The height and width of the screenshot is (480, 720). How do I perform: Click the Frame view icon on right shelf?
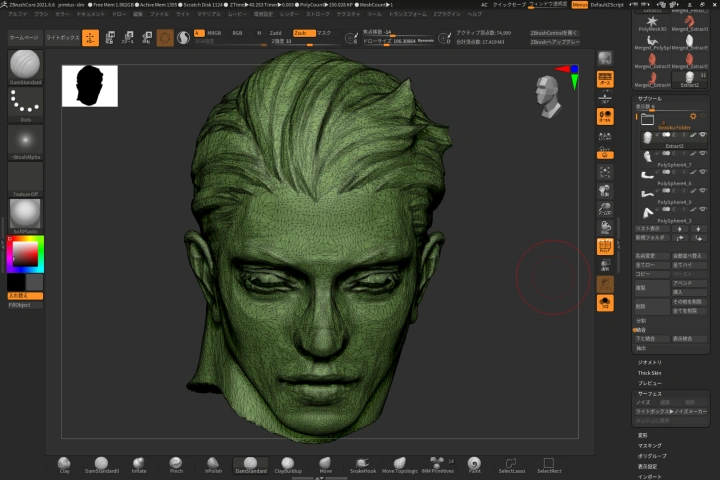(605, 172)
